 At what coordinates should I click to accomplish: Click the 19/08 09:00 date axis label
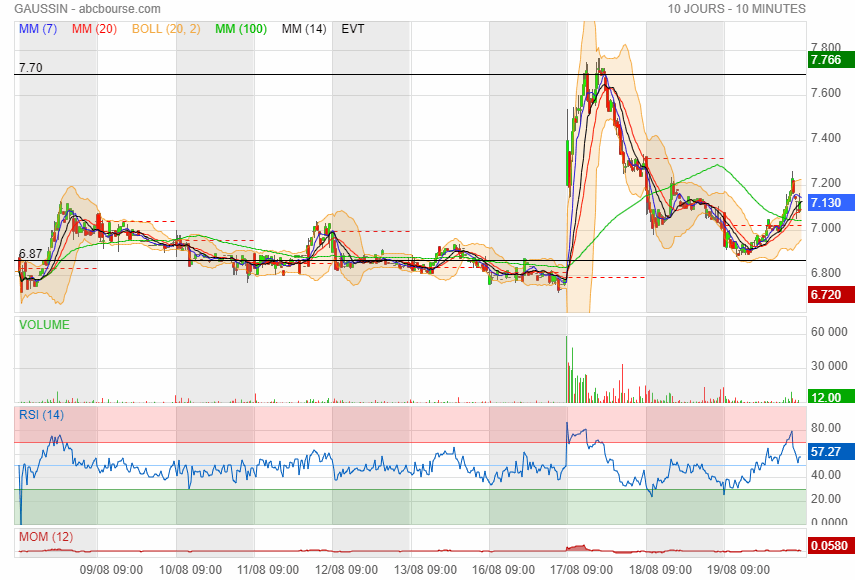[738, 570]
